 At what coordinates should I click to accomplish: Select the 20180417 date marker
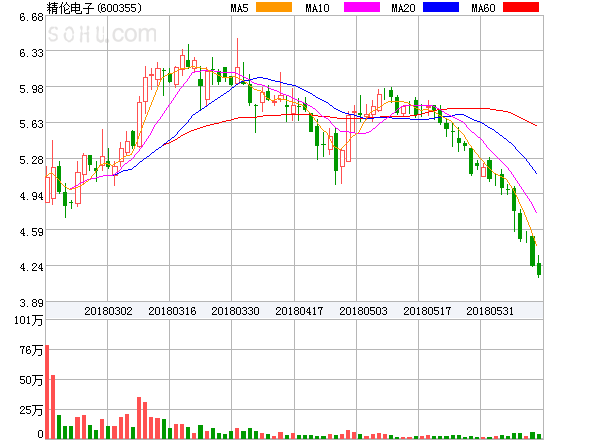[x=299, y=311]
